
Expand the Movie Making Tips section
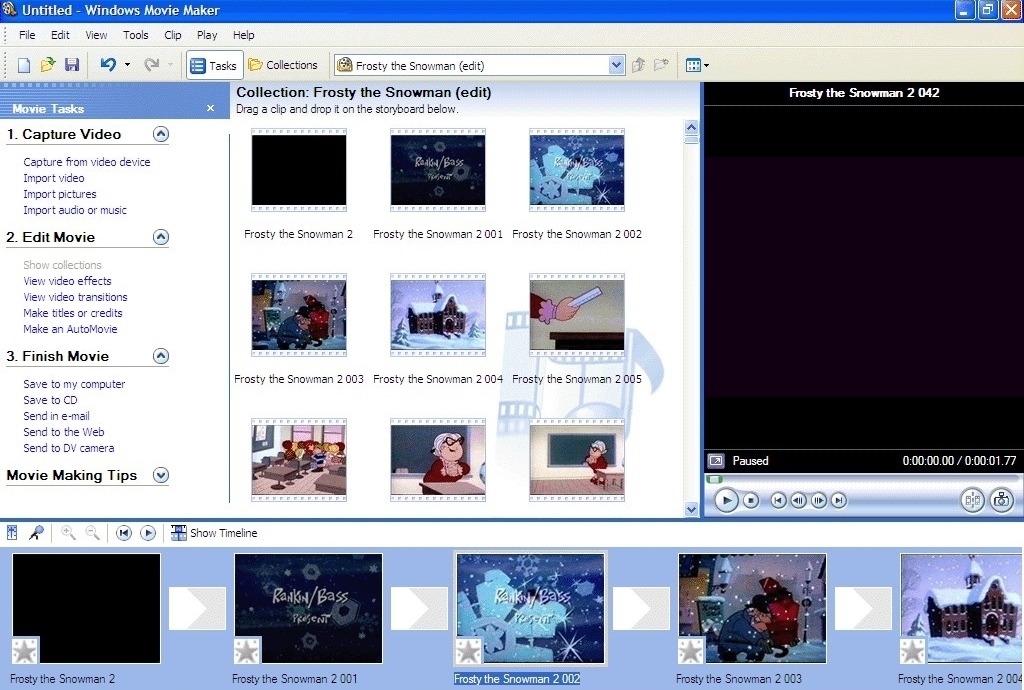[x=161, y=475]
